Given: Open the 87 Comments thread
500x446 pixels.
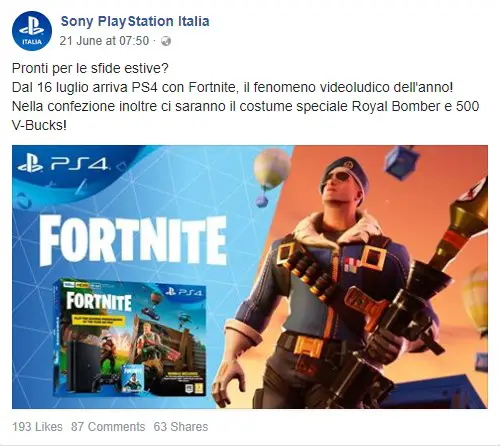Looking at the screenshot, I should coord(108,427).
